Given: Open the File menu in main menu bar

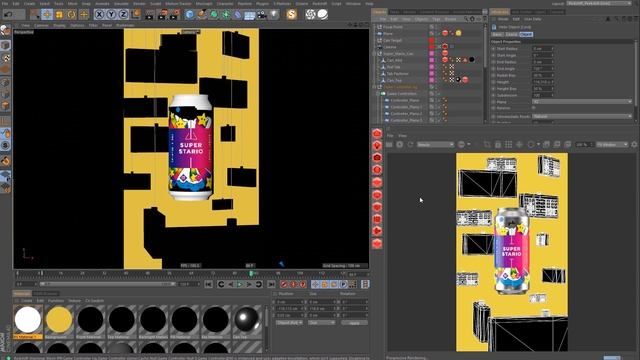Looking at the screenshot, I should click(x=5, y=3).
